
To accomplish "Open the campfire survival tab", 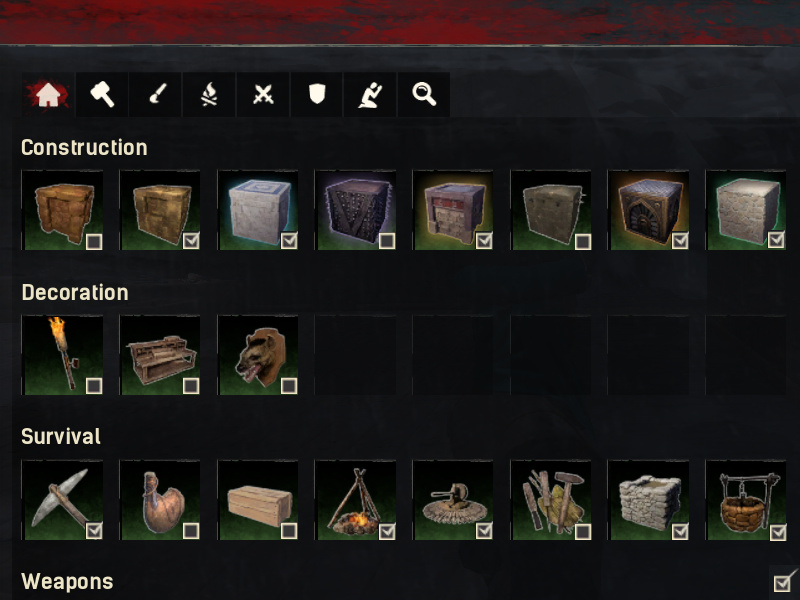I will [209, 94].
